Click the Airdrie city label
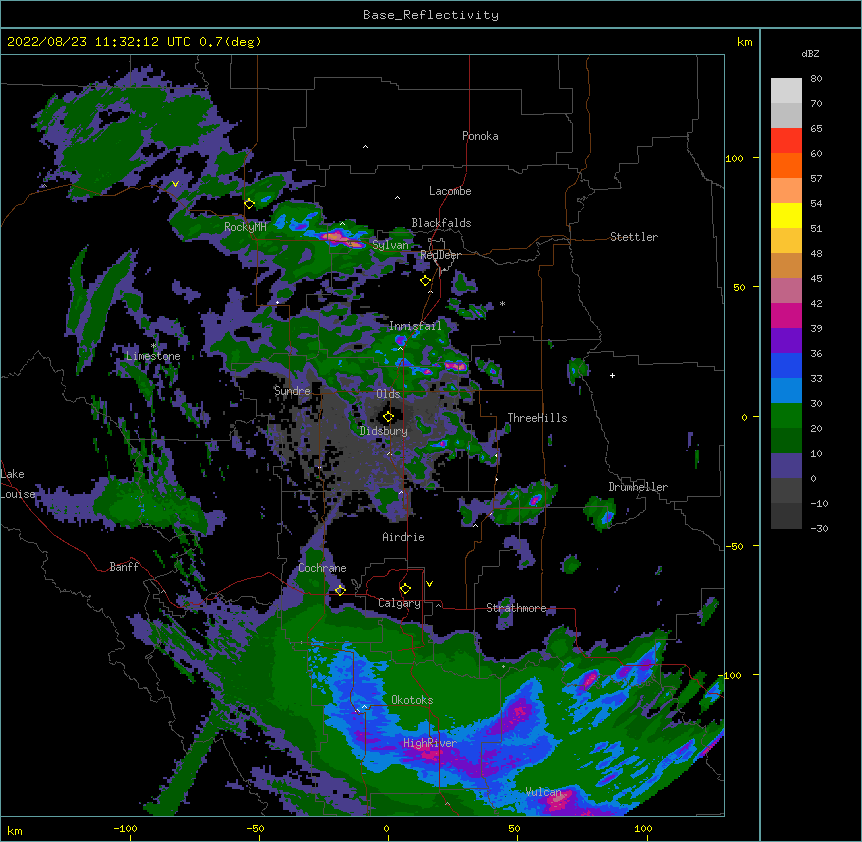The height and width of the screenshot is (842, 862). tap(404, 537)
